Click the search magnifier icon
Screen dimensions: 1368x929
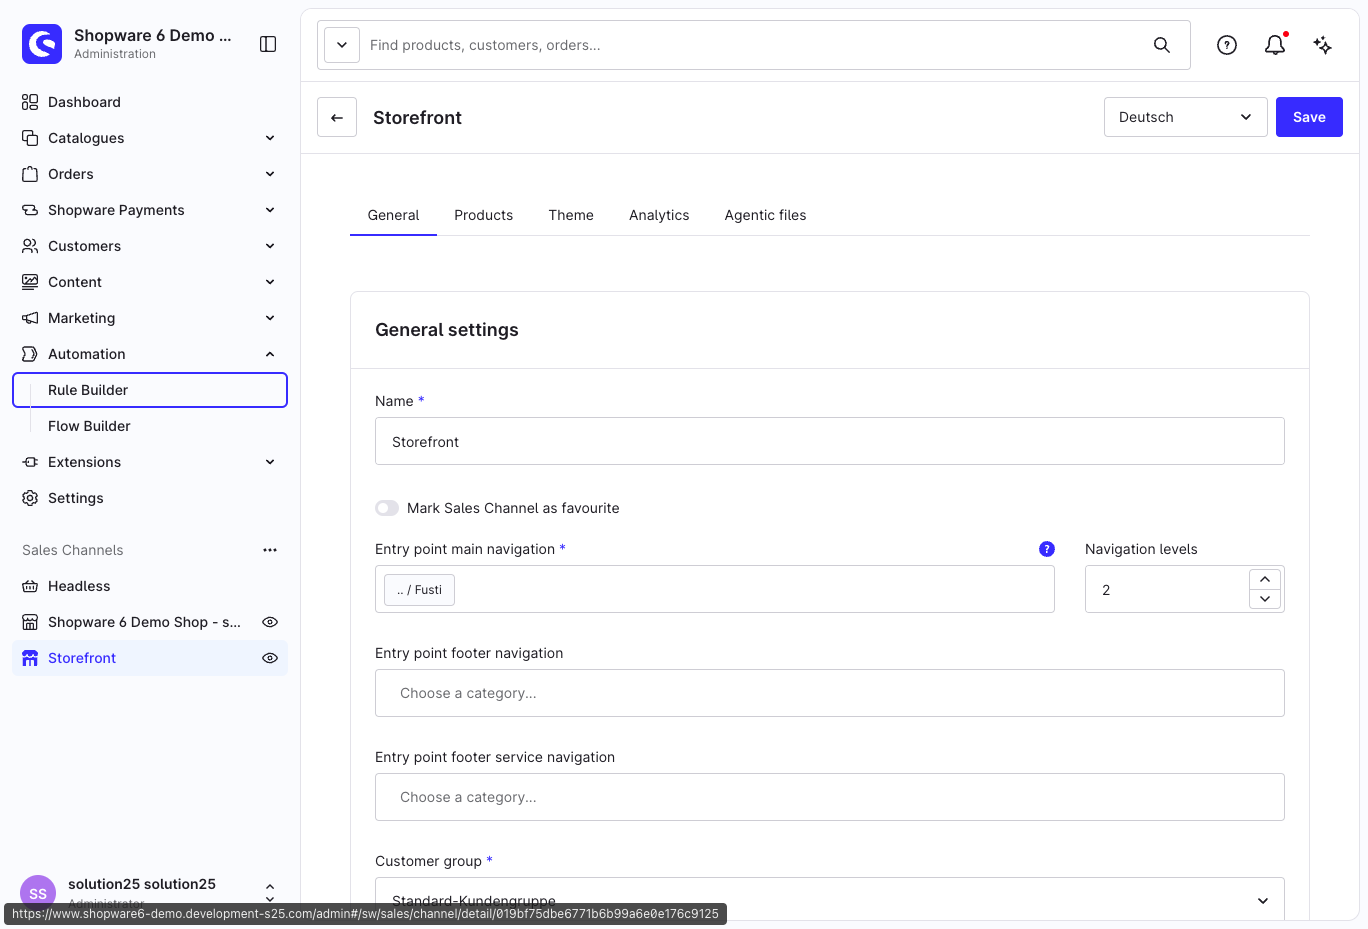coord(1162,45)
